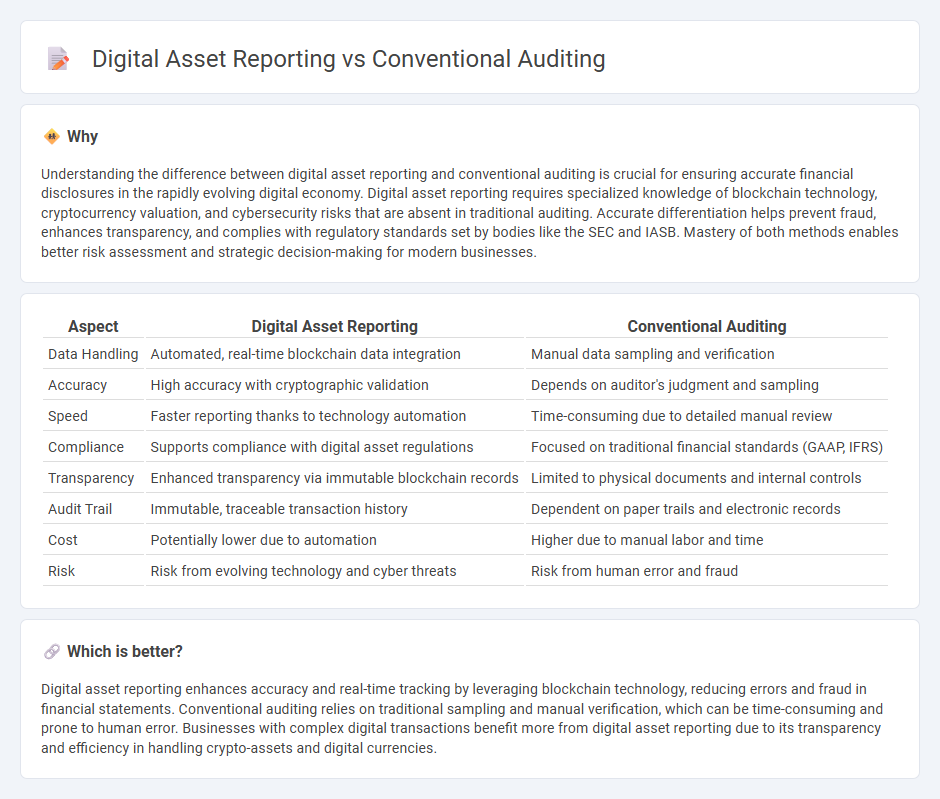
Task: Click the paragraph starting Digital asset reporting enhances accuracy
Action: 462,719
